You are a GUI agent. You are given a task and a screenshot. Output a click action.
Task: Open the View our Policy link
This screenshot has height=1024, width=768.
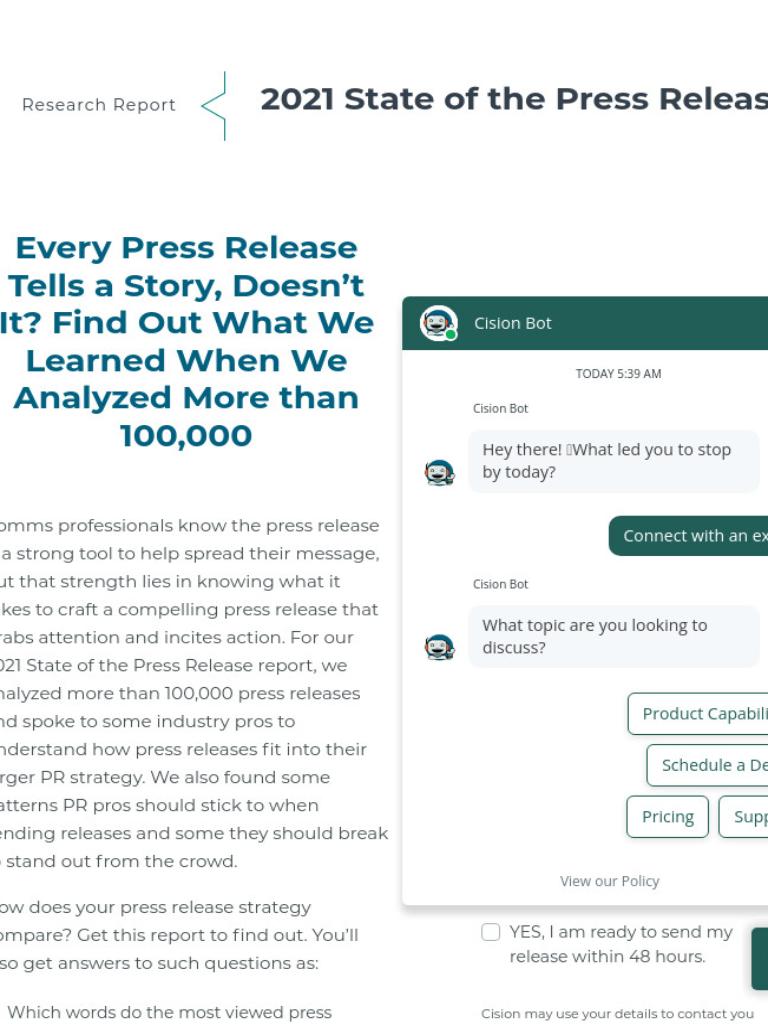coord(609,881)
